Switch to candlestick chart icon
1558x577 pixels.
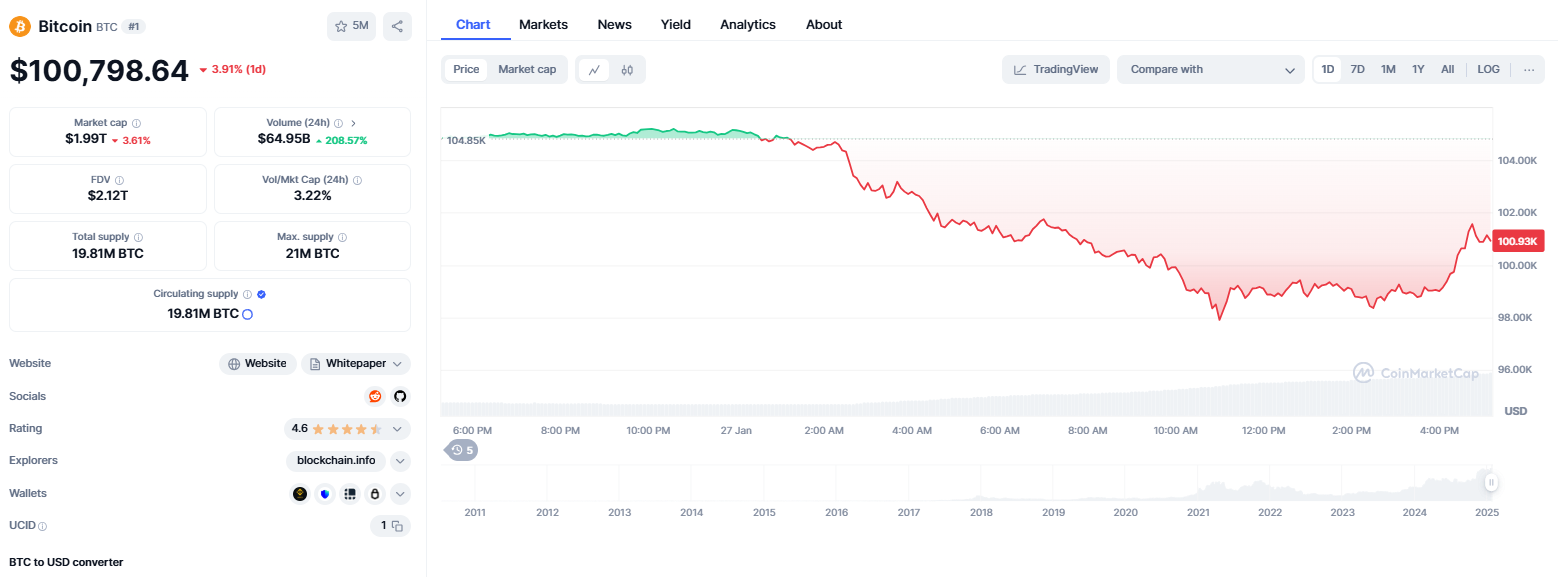click(x=627, y=70)
